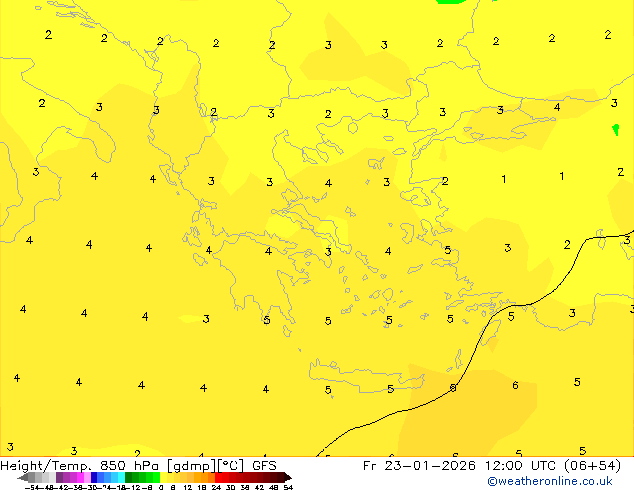Click the bright red swatch at legend value 24

point(218,477)
